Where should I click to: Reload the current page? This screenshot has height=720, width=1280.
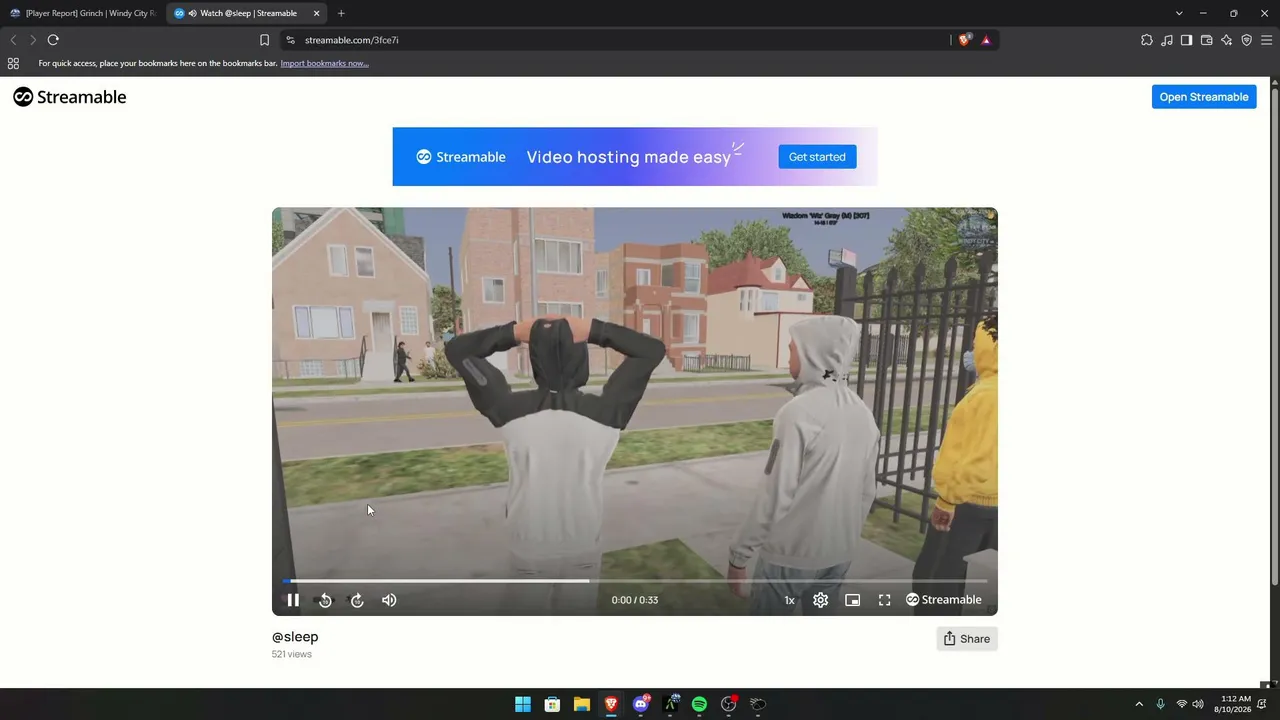coord(53,40)
